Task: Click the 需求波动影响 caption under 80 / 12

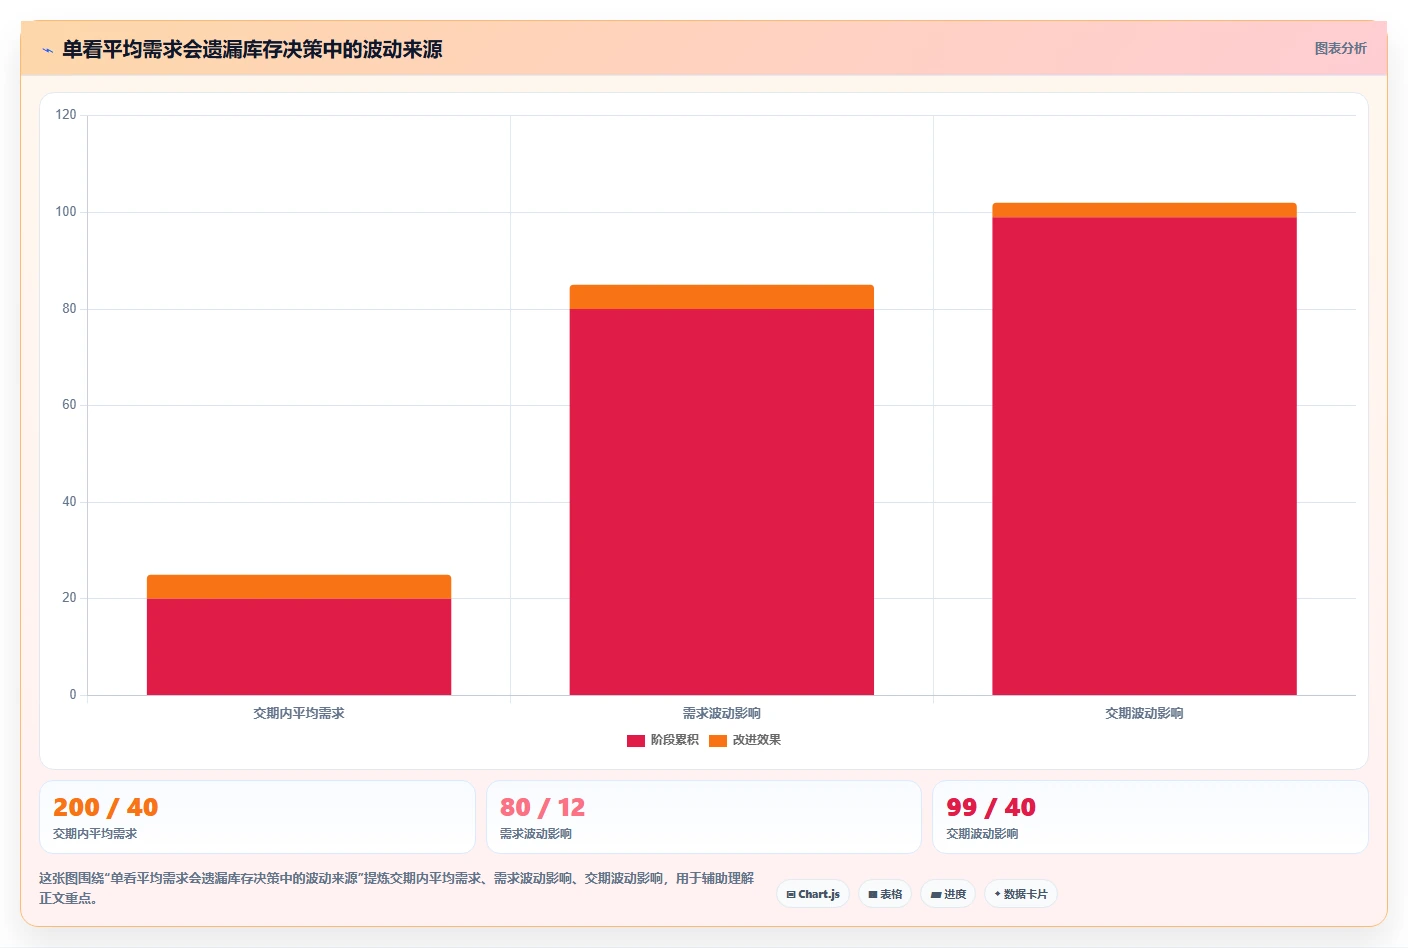Action: point(536,834)
